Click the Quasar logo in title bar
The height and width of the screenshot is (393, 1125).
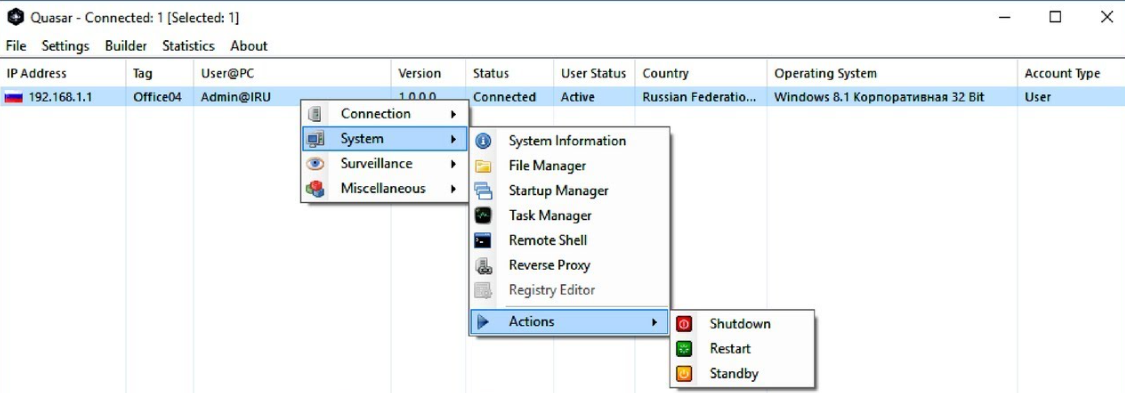click(16, 17)
